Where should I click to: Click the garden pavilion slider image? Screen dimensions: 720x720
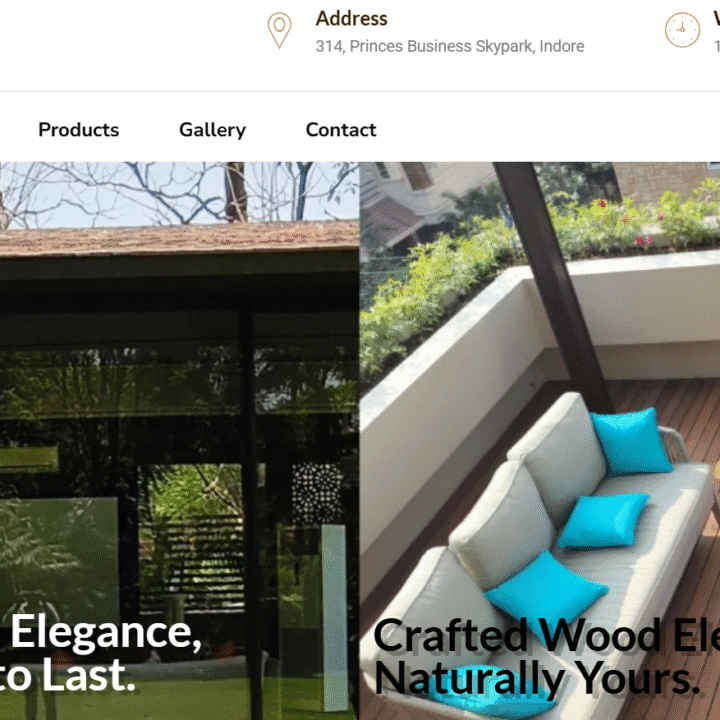coord(179,441)
